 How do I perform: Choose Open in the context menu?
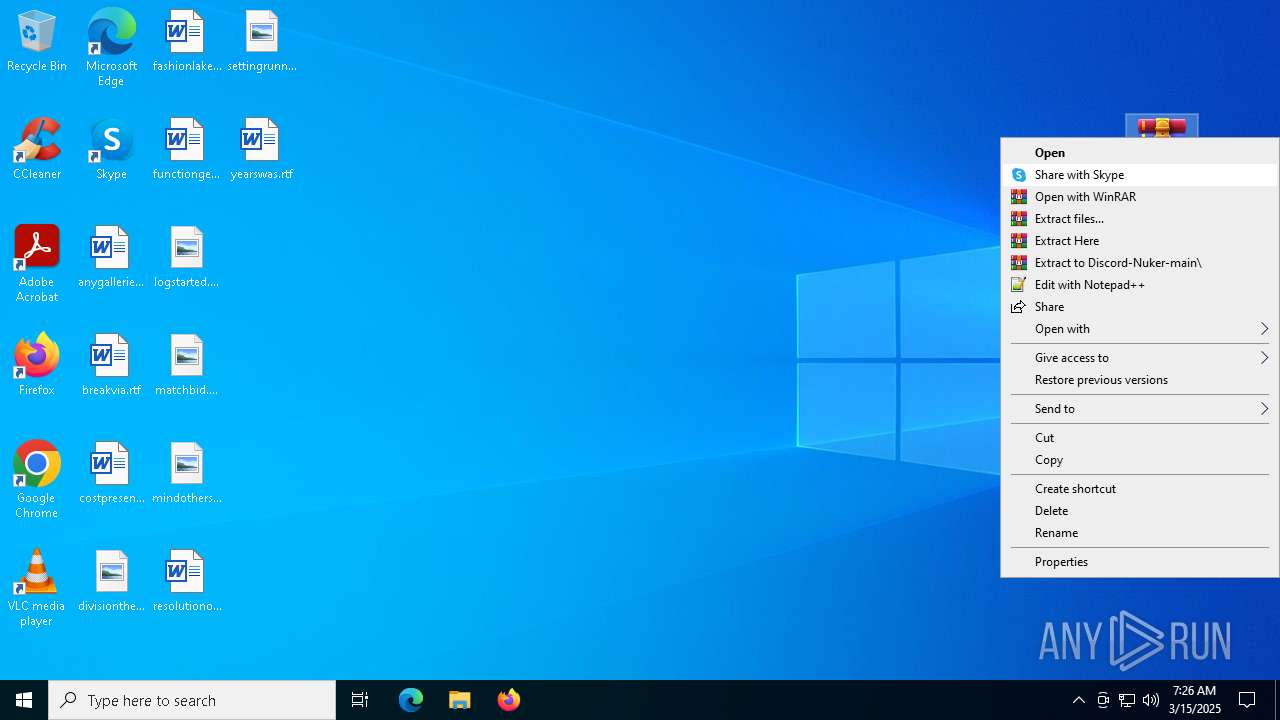pyautogui.click(x=1140, y=153)
